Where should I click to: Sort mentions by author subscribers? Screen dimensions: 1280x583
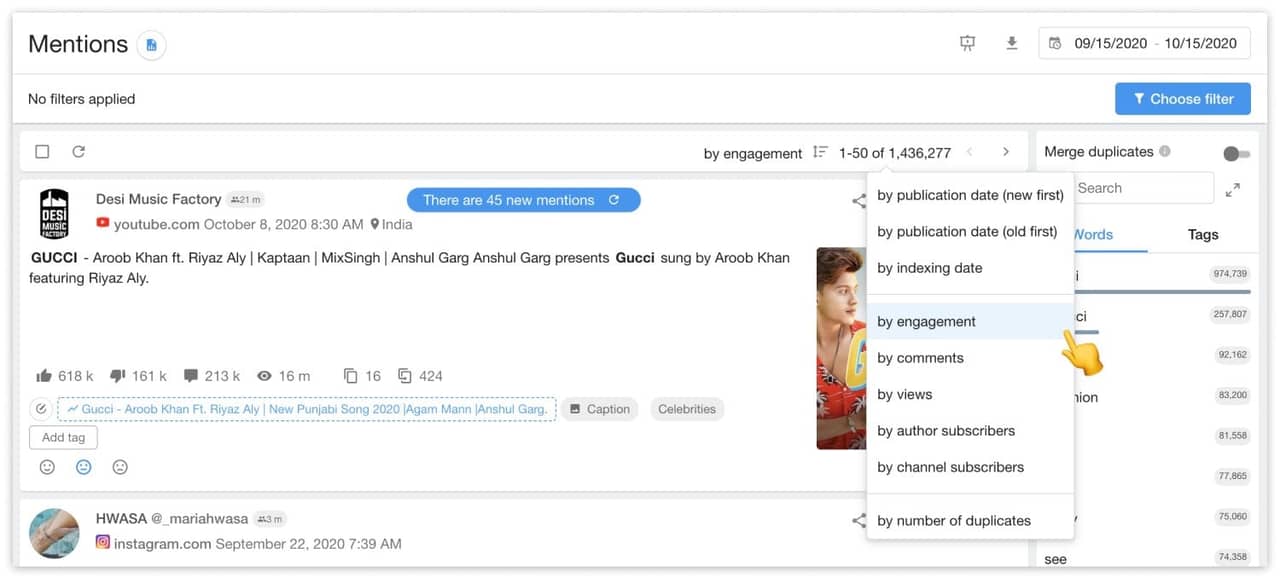[945, 430]
